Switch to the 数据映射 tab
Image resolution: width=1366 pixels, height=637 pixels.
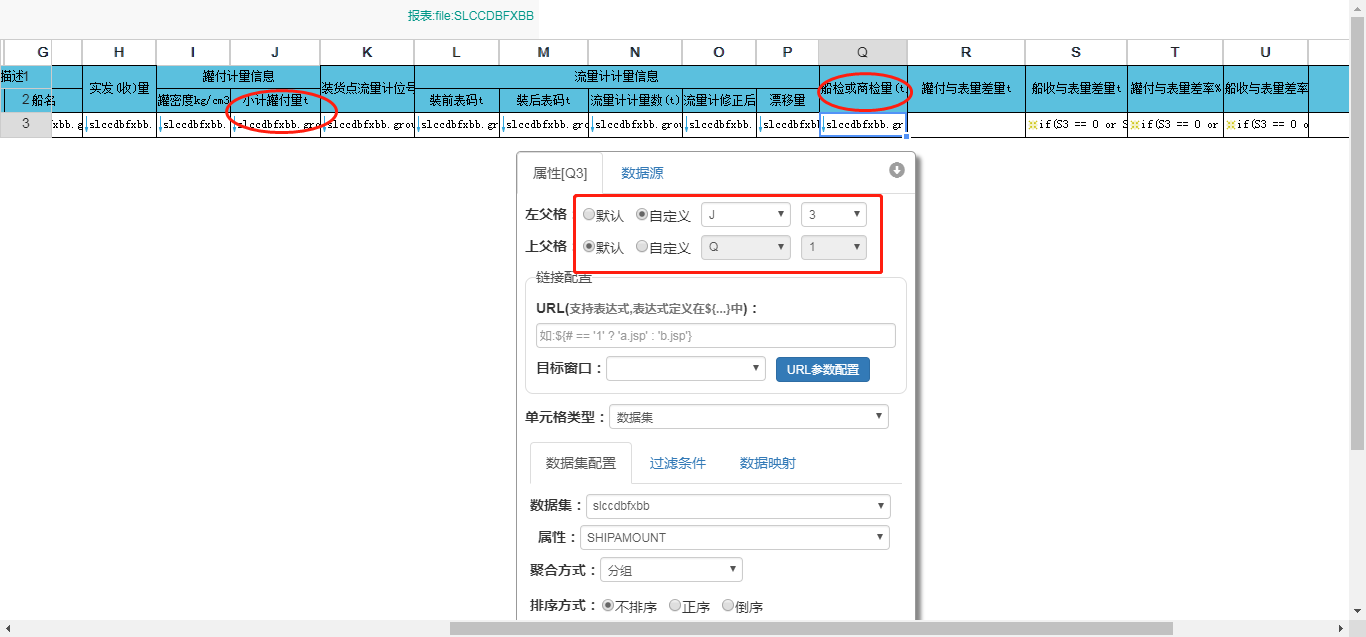pyautogui.click(x=765, y=462)
